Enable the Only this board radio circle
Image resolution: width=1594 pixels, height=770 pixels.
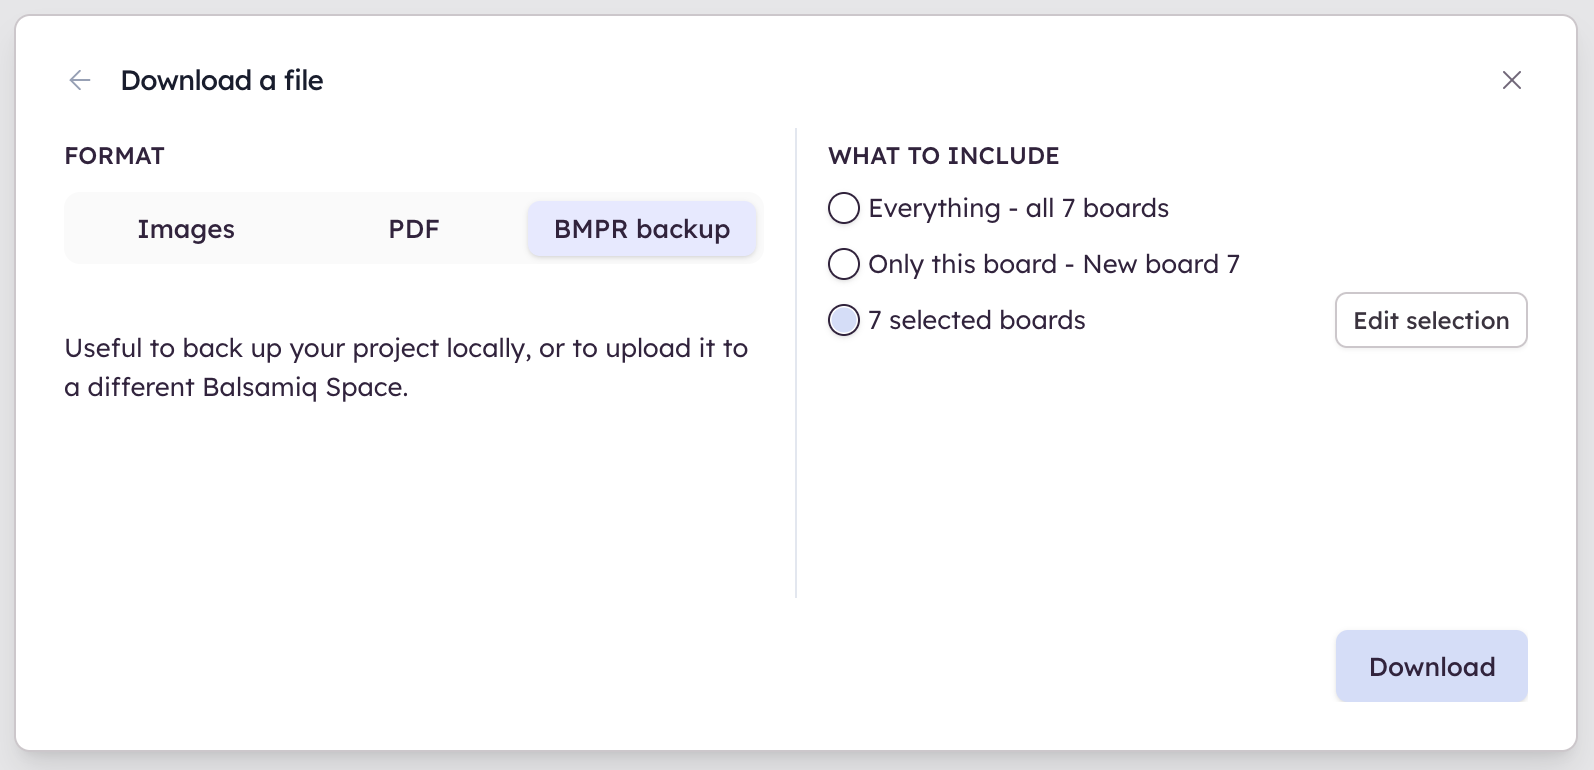(x=844, y=264)
